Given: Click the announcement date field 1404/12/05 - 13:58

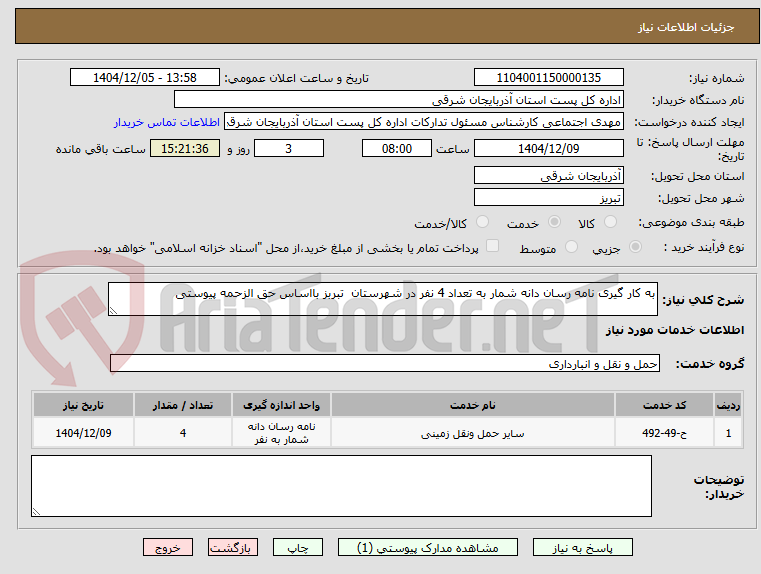Looking at the screenshot, I should pyautogui.click(x=145, y=77).
